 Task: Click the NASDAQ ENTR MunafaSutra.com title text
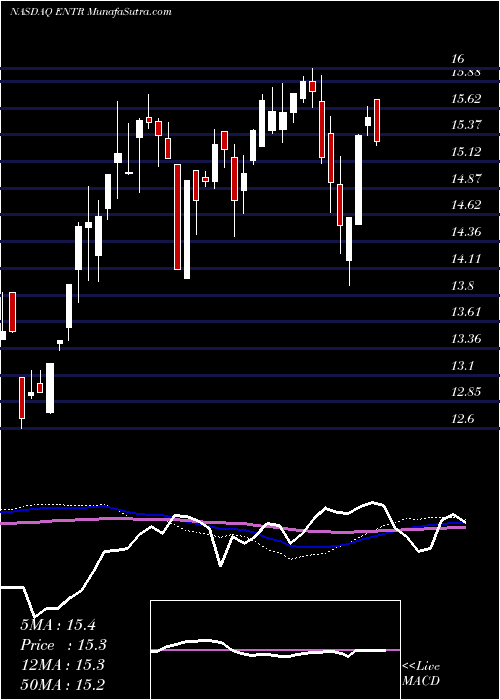[91, 12]
